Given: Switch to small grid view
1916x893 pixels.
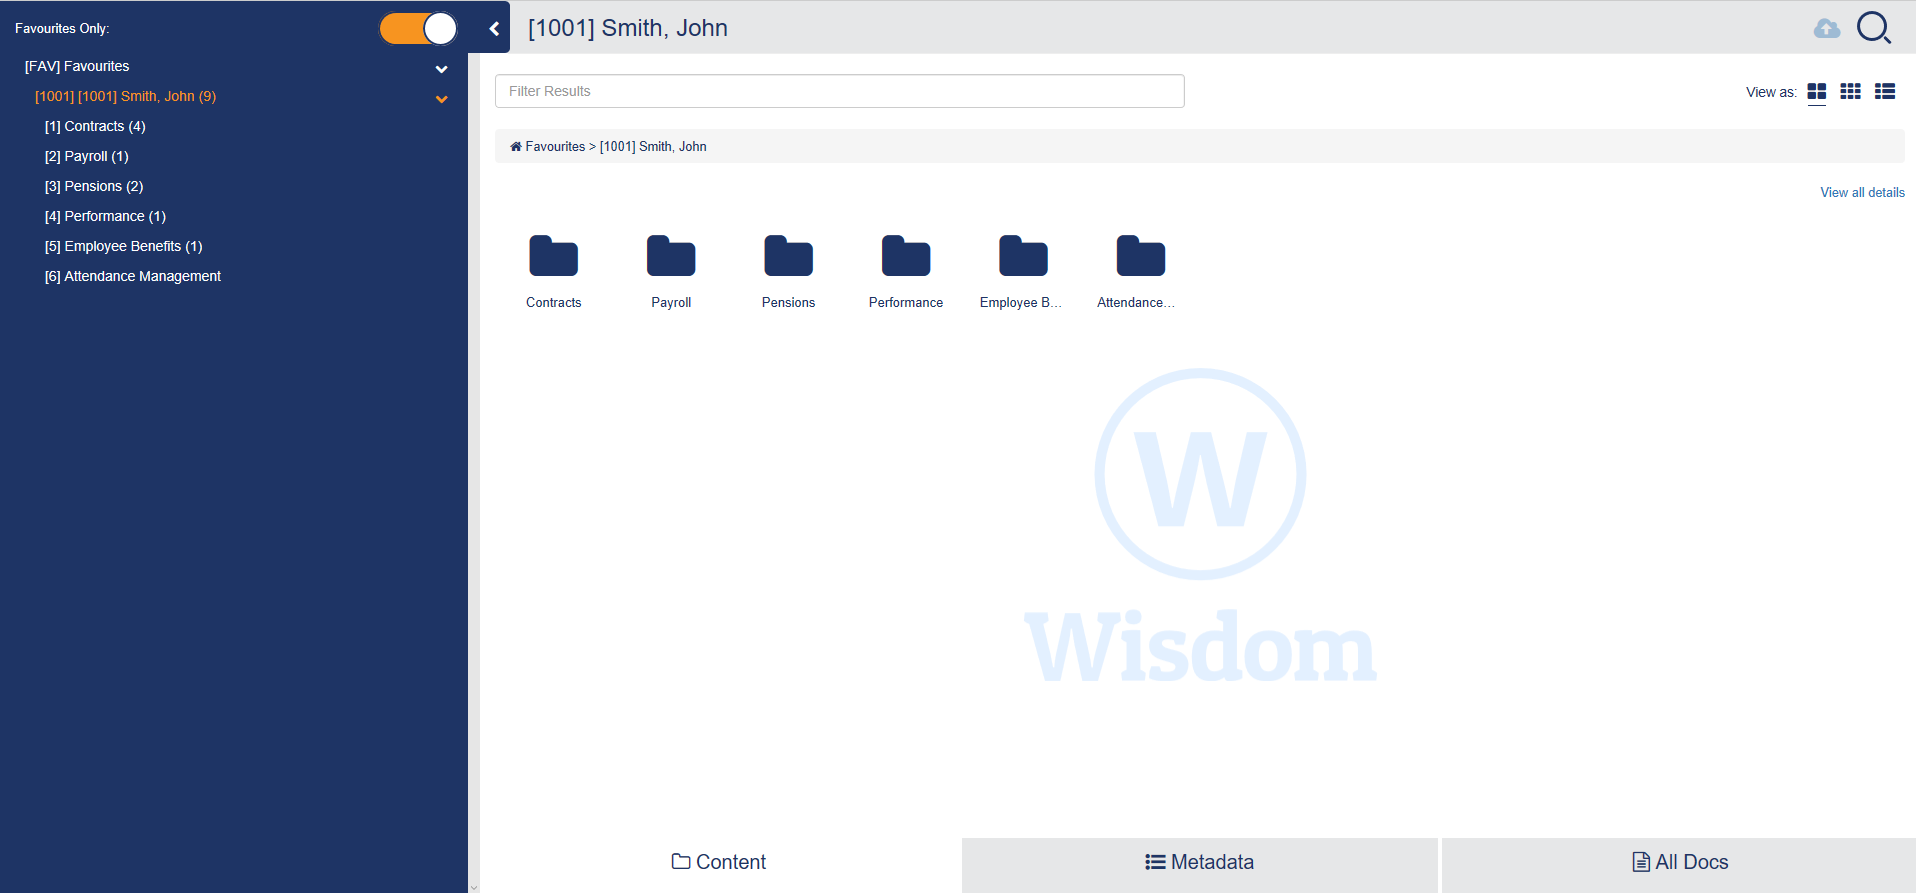Looking at the screenshot, I should (1851, 91).
